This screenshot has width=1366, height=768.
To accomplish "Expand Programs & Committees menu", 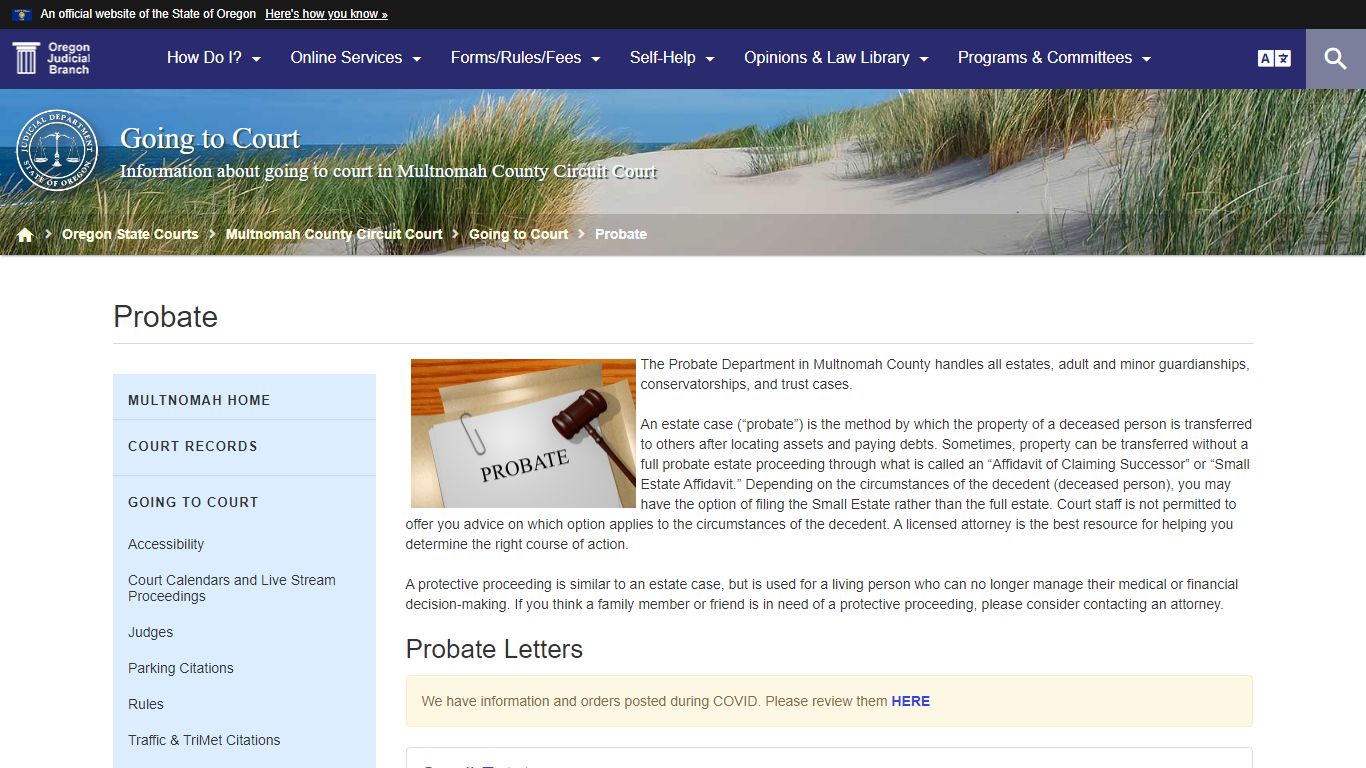I will pos(1055,58).
